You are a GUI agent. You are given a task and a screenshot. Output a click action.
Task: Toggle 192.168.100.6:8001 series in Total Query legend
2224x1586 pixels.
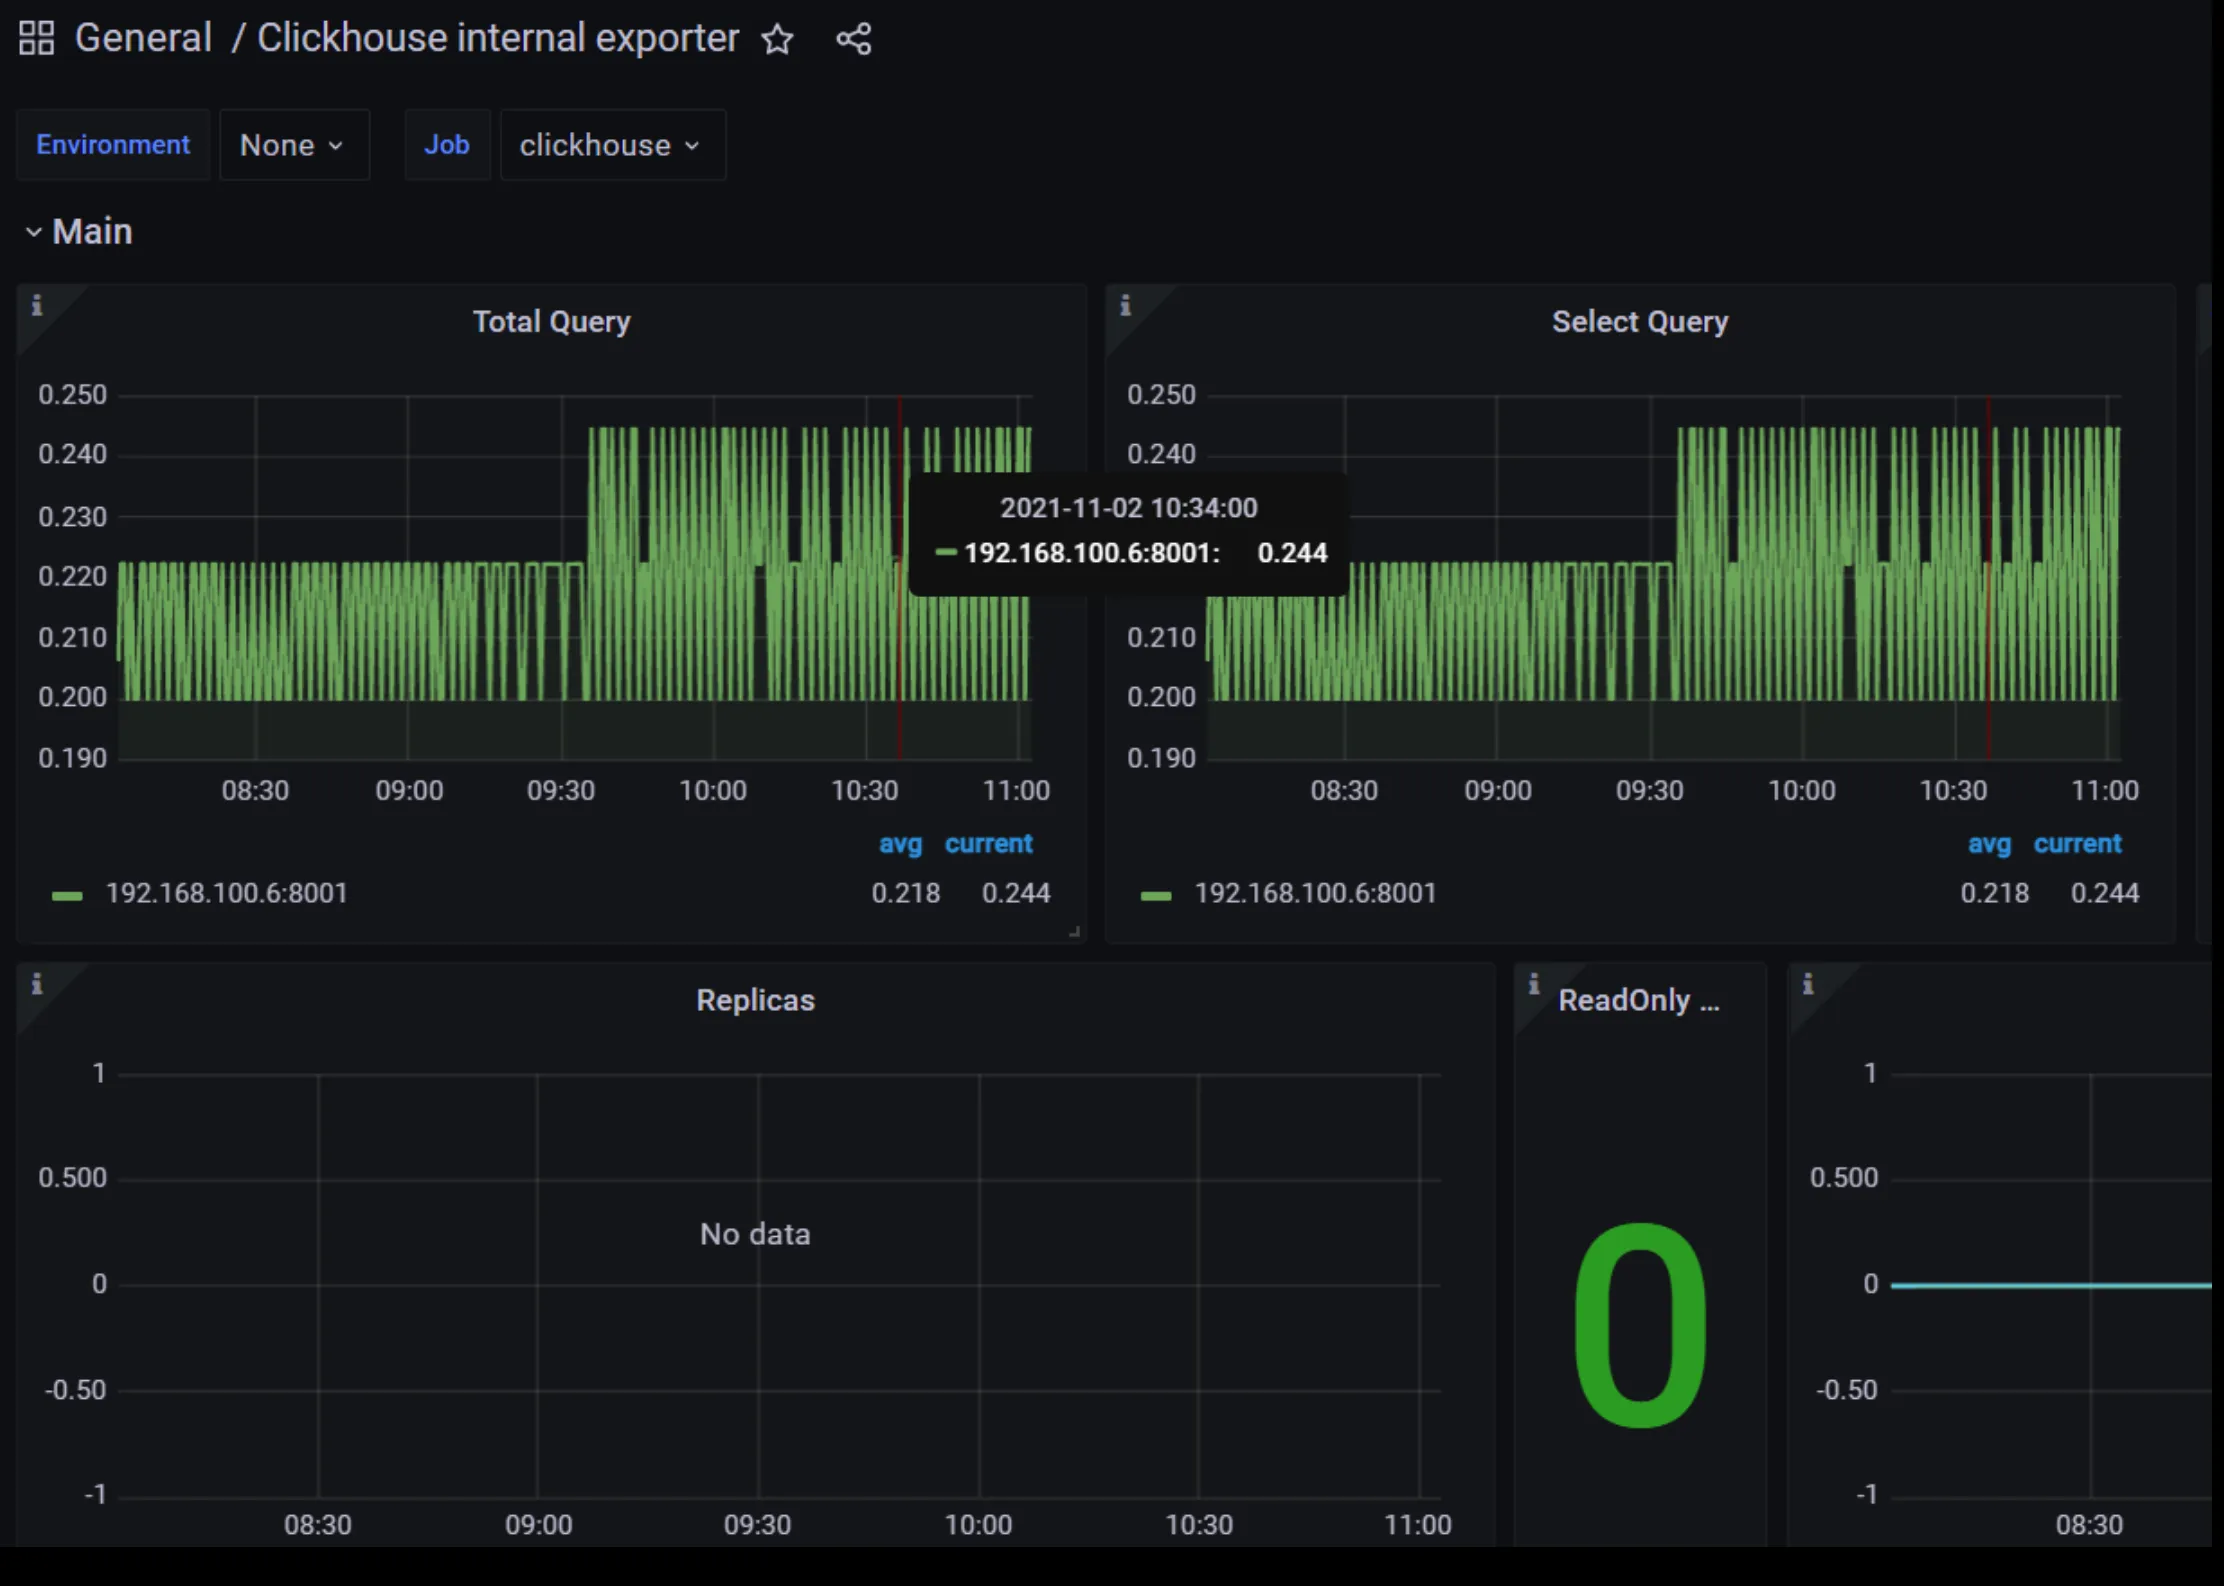pos(227,893)
